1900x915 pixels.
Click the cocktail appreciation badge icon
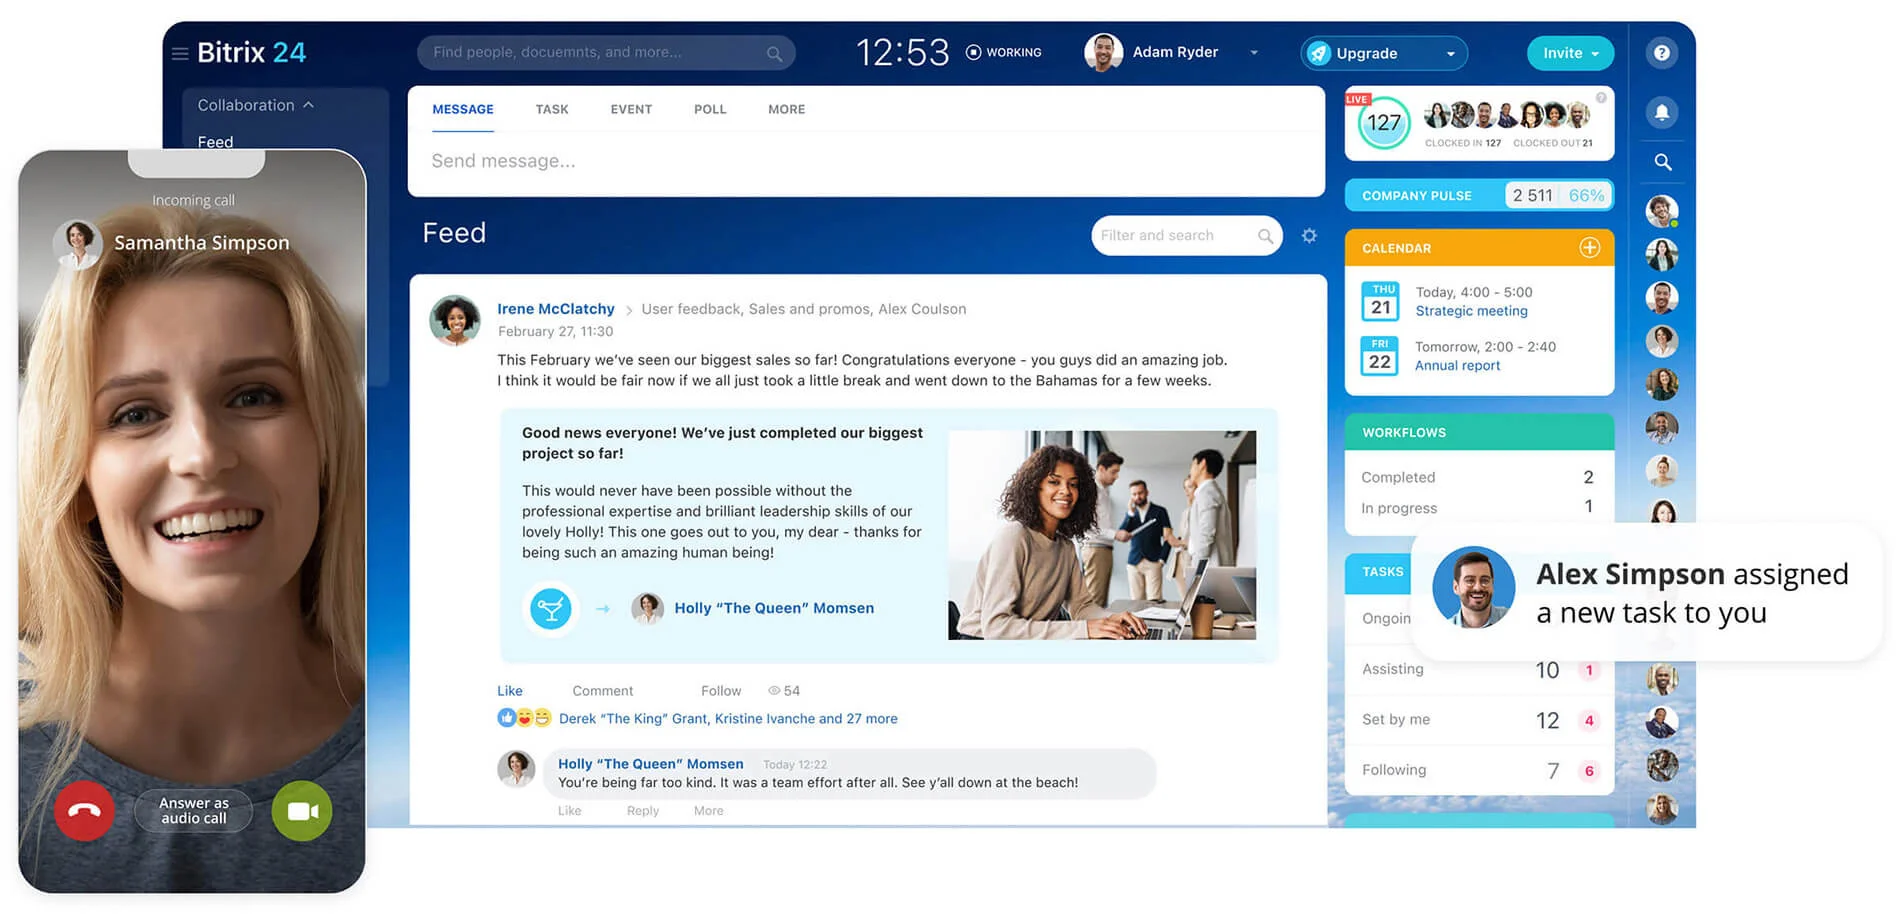point(550,608)
